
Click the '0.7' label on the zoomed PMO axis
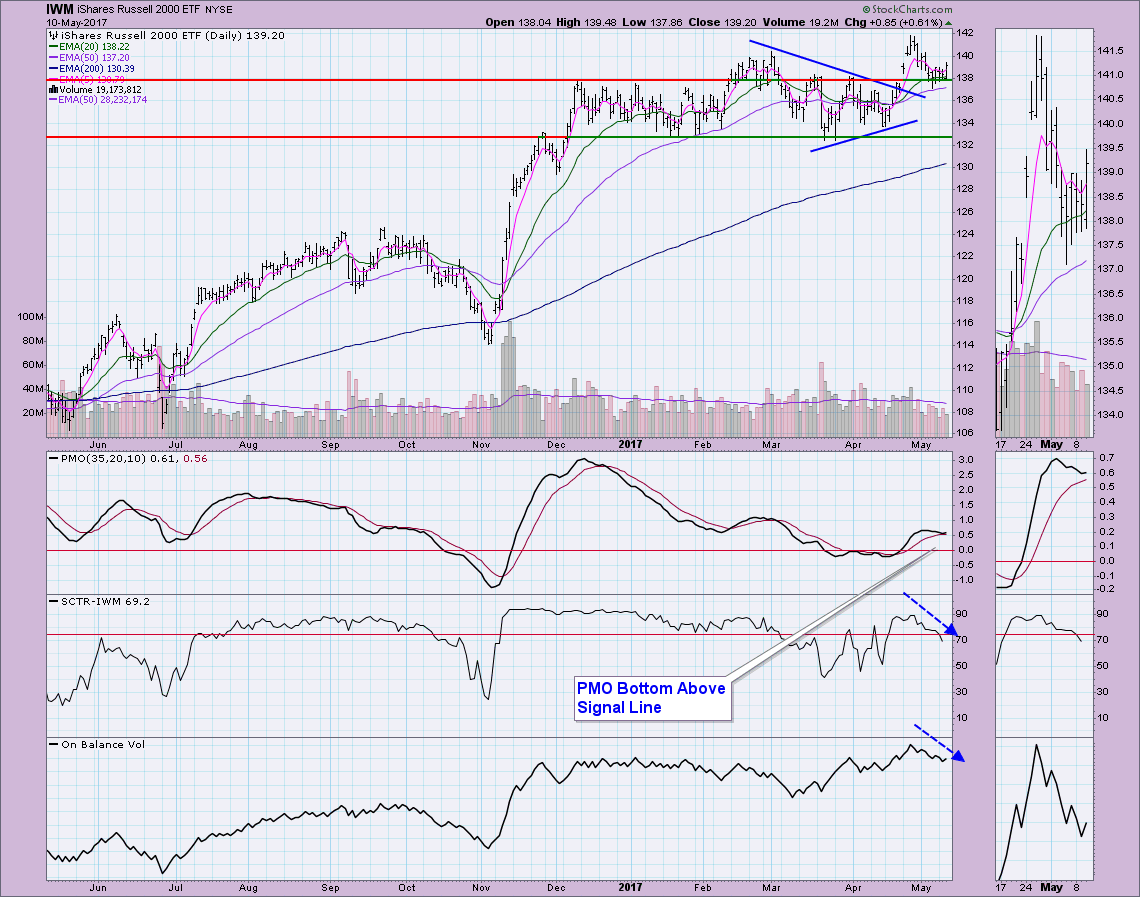1107,458
